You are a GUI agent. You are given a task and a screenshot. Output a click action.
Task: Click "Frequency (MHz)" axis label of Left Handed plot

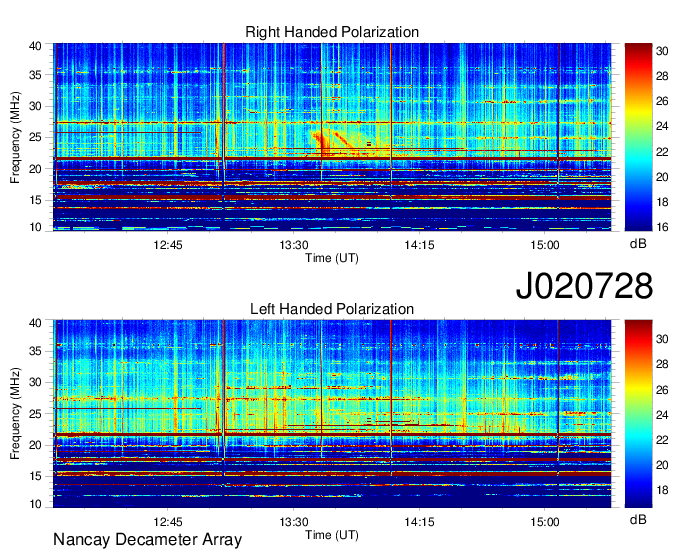click(15, 414)
